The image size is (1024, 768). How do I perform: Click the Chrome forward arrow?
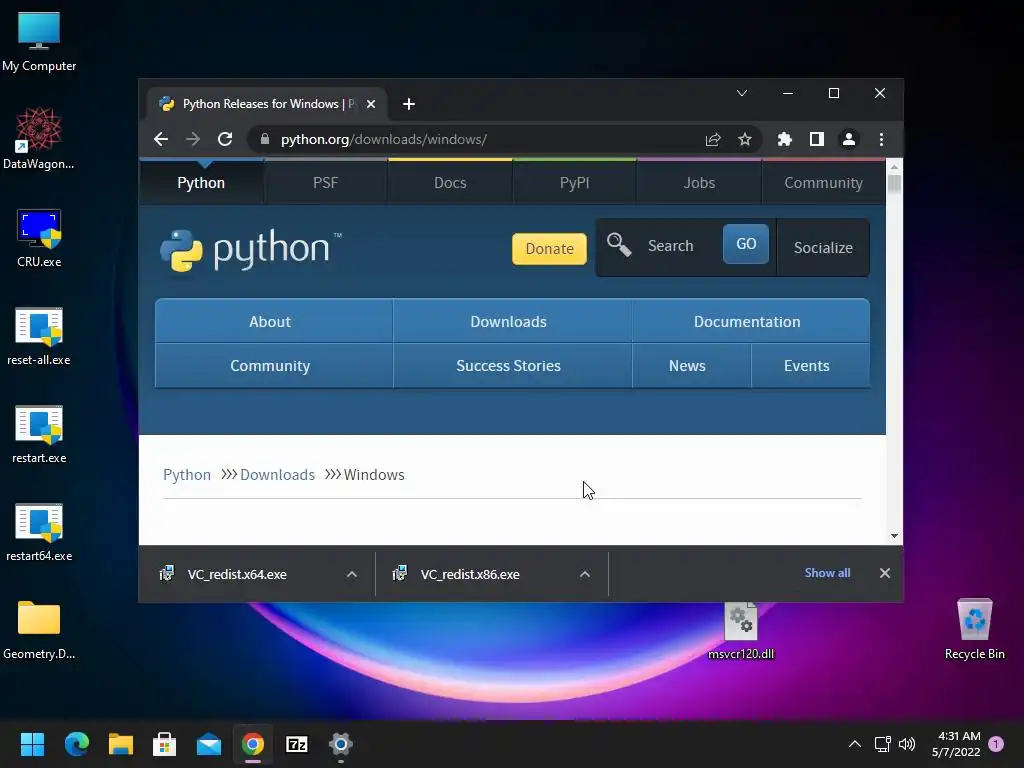point(193,139)
